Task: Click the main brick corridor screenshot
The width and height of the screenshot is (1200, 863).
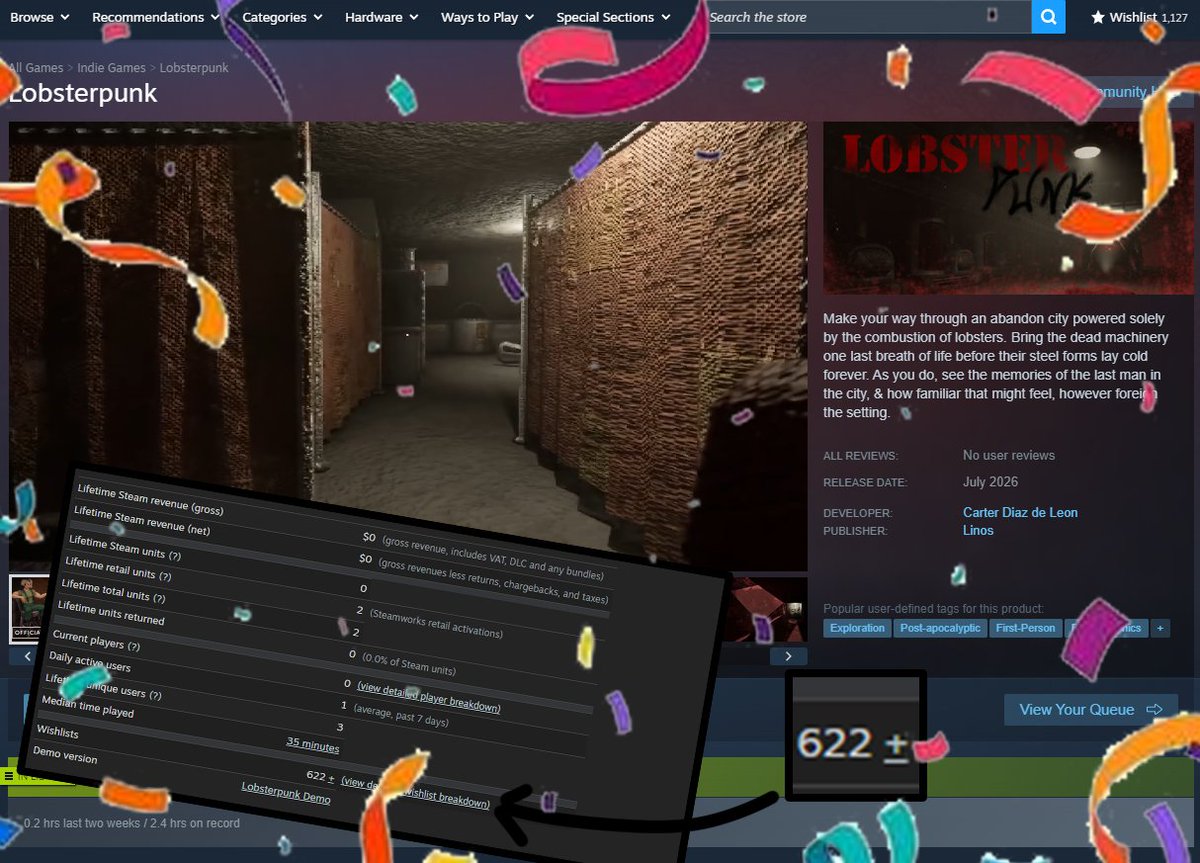Action: pos(408,346)
